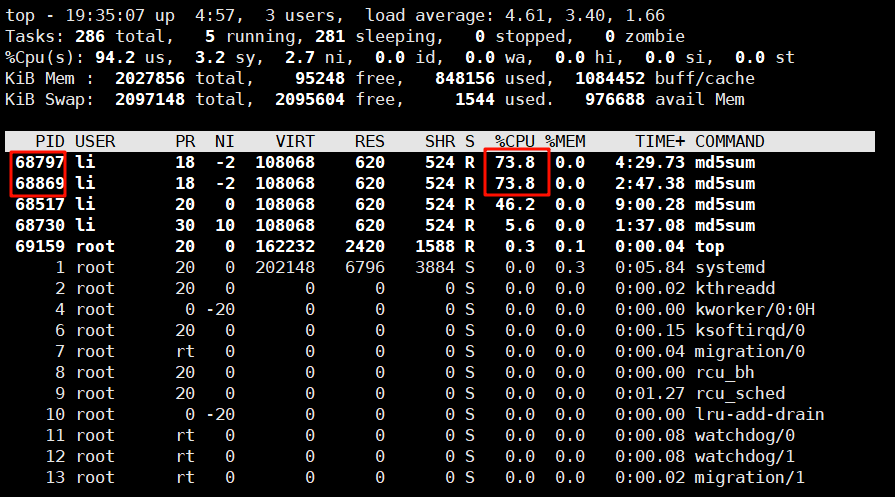Click the kthreadd command name
The width and height of the screenshot is (895, 497).
(x=735, y=289)
